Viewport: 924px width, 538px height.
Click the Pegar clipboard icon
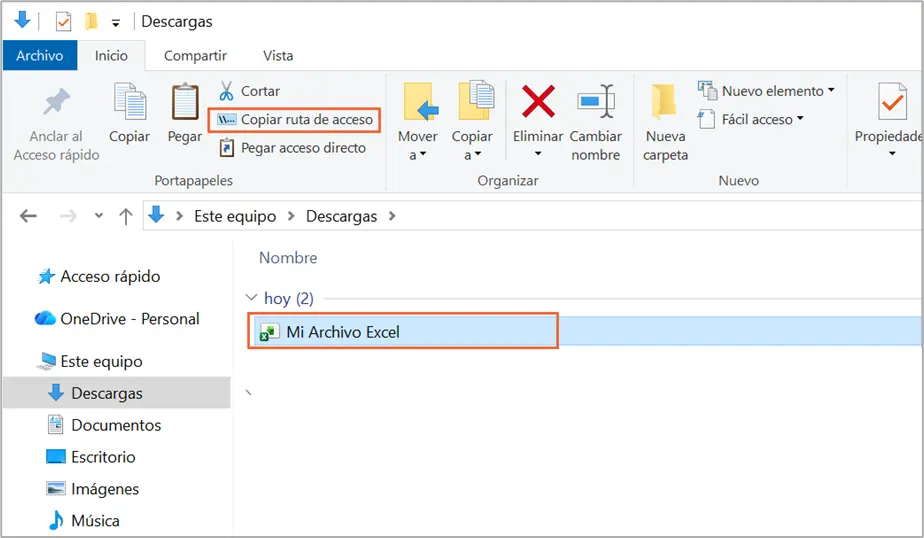[x=184, y=102]
